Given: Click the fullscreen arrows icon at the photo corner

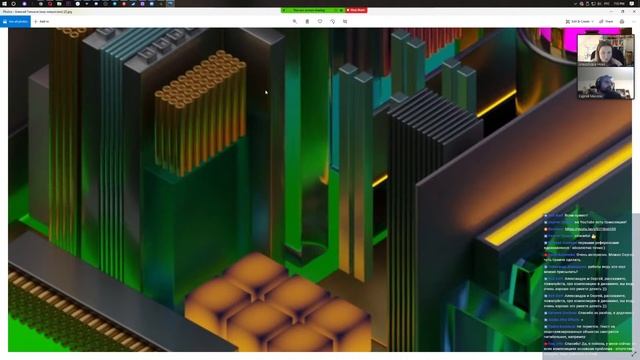Looking at the screenshot, I should [633, 354].
